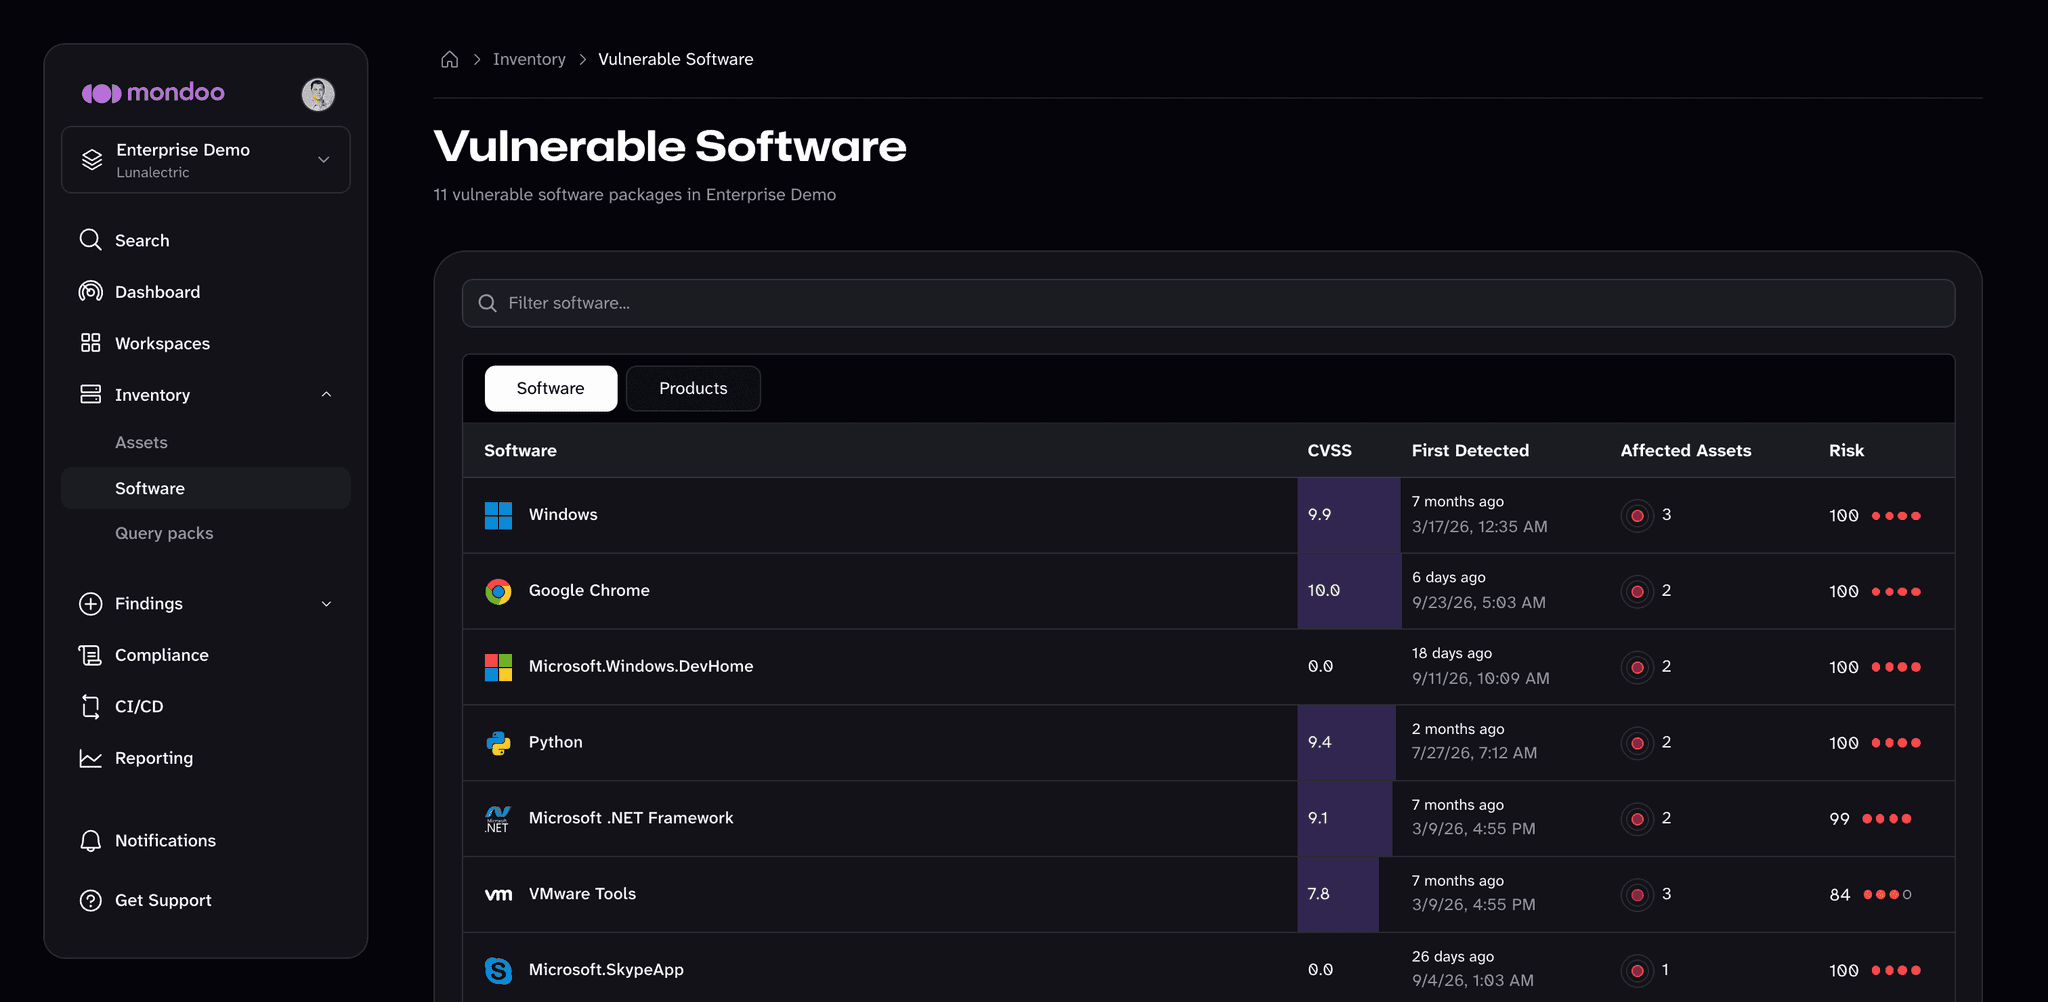Image resolution: width=2048 pixels, height=1002 pixels.
Task: Click the Skype logo icon
Action: click(x=498, y=970)
